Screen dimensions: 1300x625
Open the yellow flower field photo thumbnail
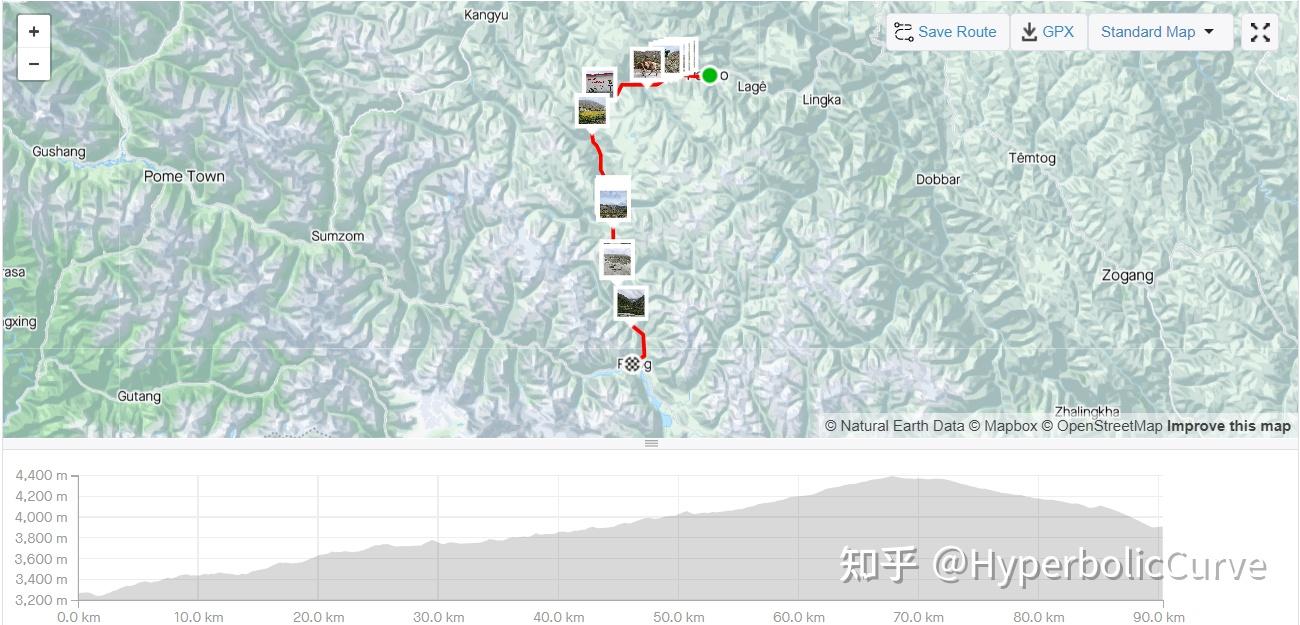click(592, 110)
